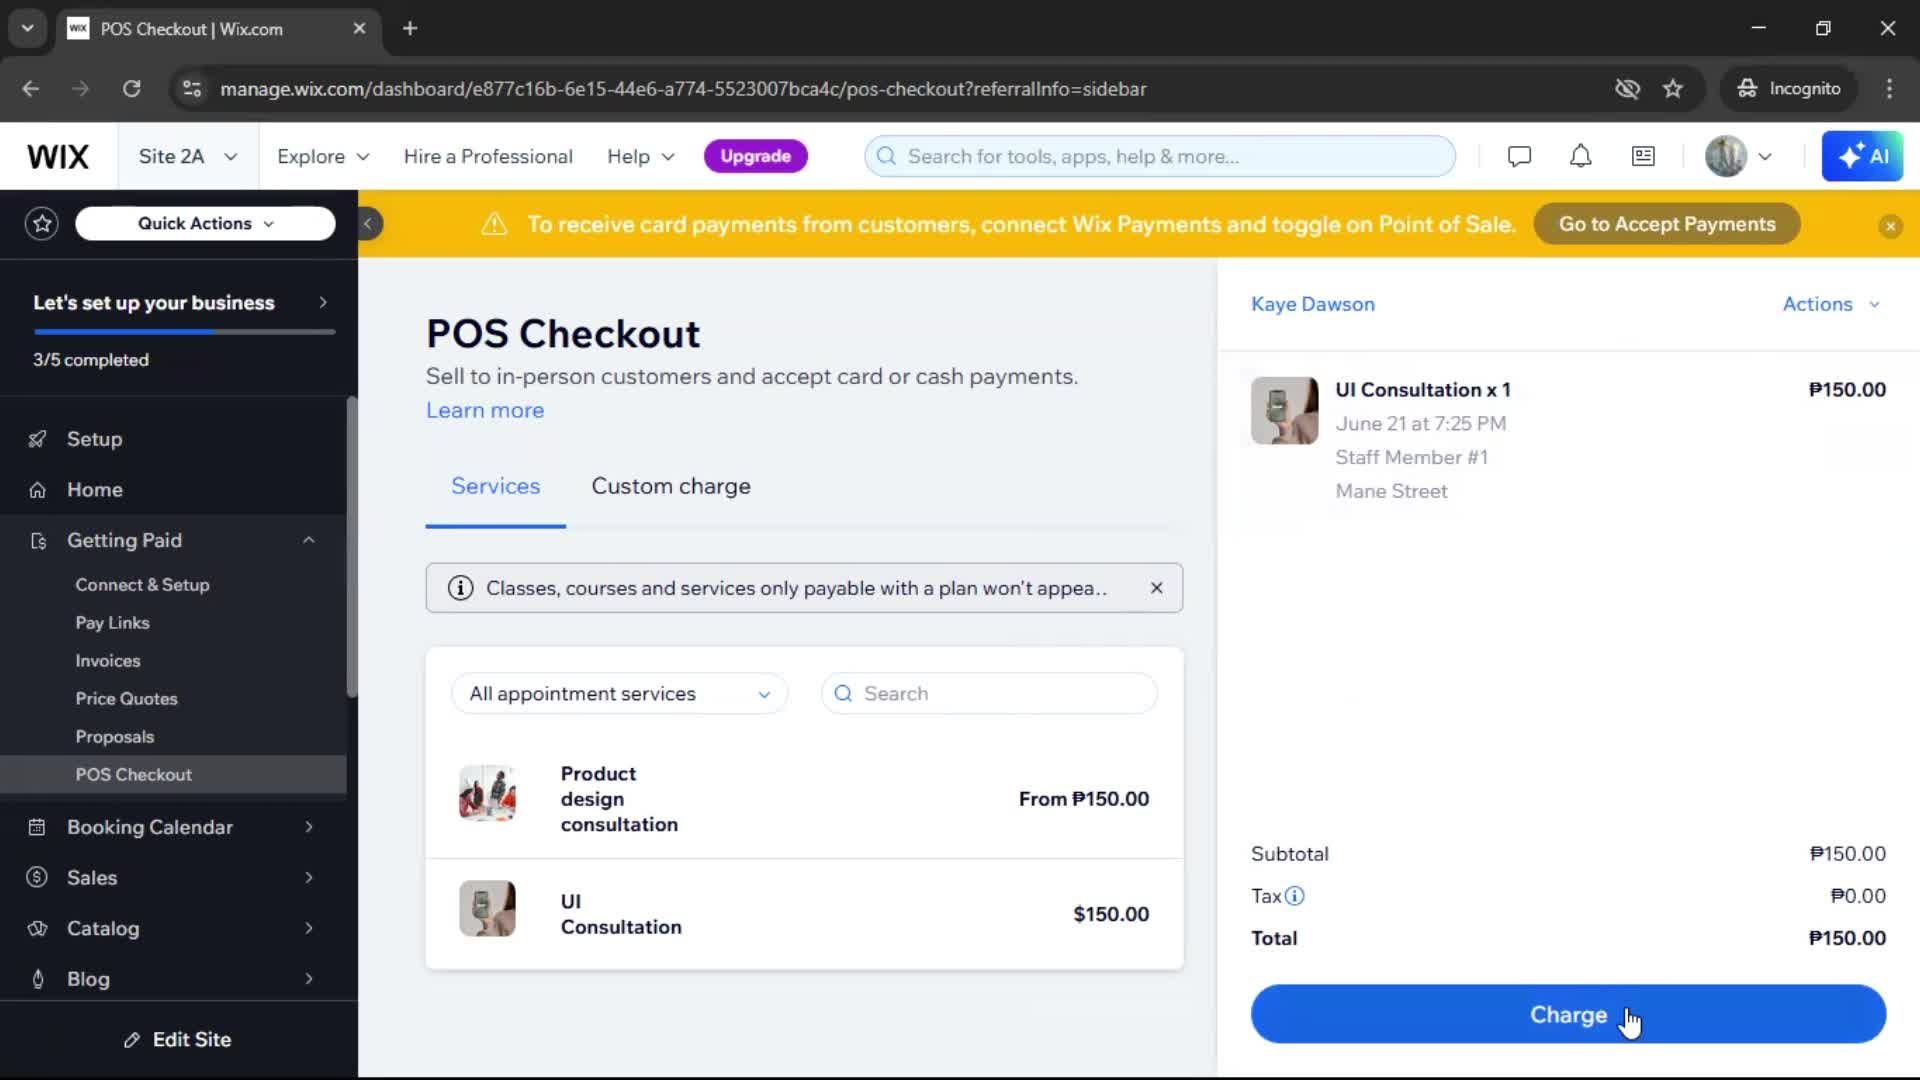The width and height of the screenshot is (1920, 1080).
Task: Collapse the sidebar with arrow icon
Action: coord(368,224)
